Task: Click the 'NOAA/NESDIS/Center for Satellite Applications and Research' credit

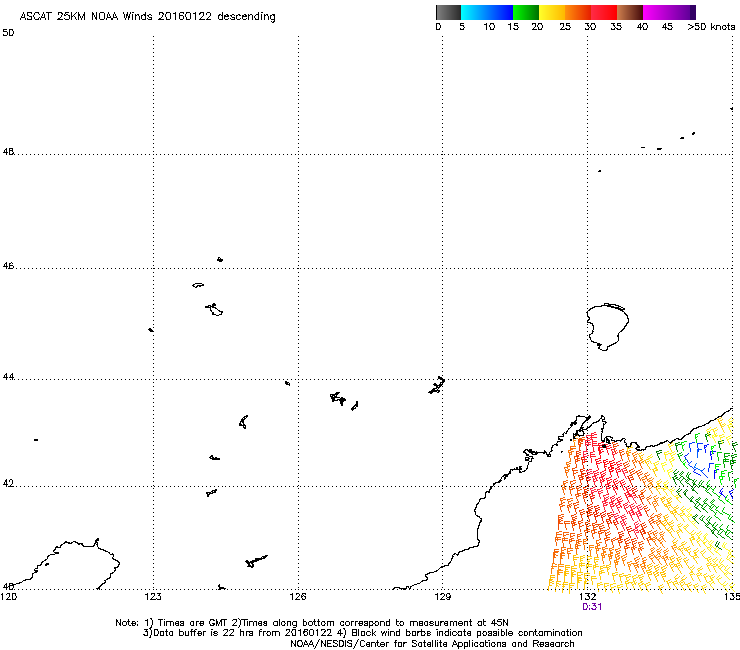Action: (432, 644)
